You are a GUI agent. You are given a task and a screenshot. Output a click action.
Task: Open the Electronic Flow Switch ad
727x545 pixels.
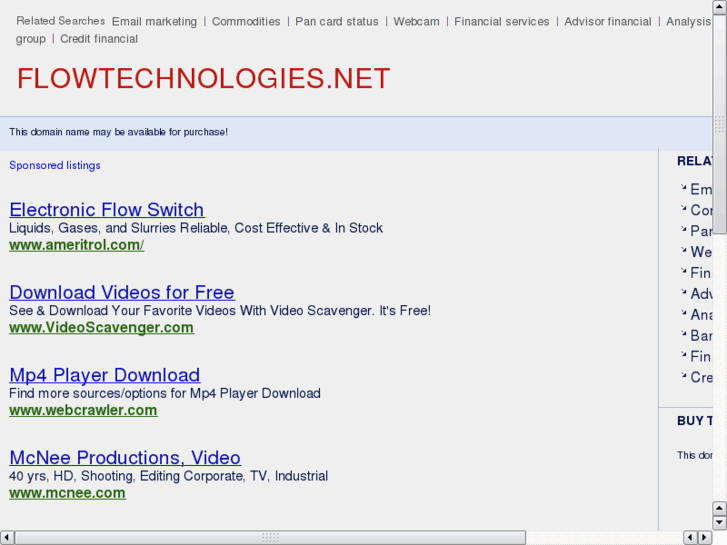[x=107, y=210]
